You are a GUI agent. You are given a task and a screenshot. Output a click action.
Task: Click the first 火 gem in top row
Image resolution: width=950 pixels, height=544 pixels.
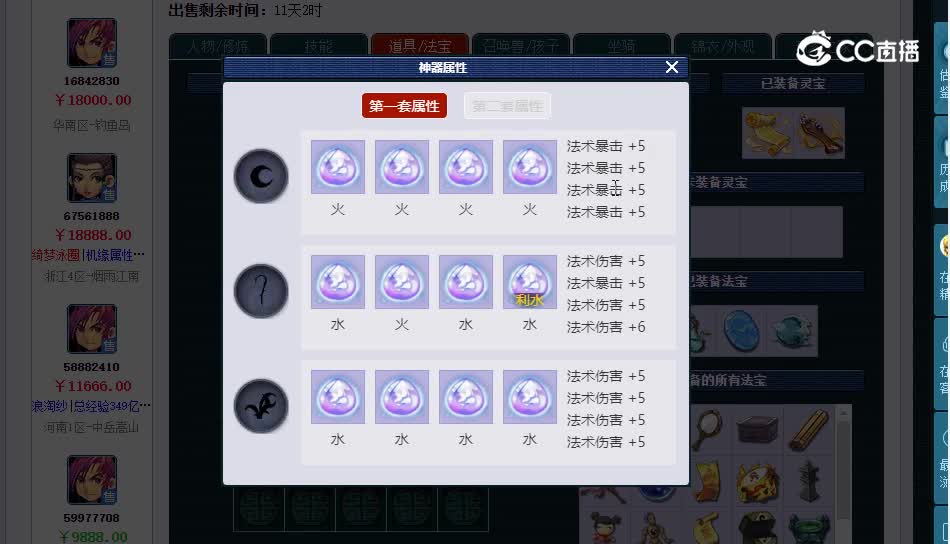tap(337, 167)
